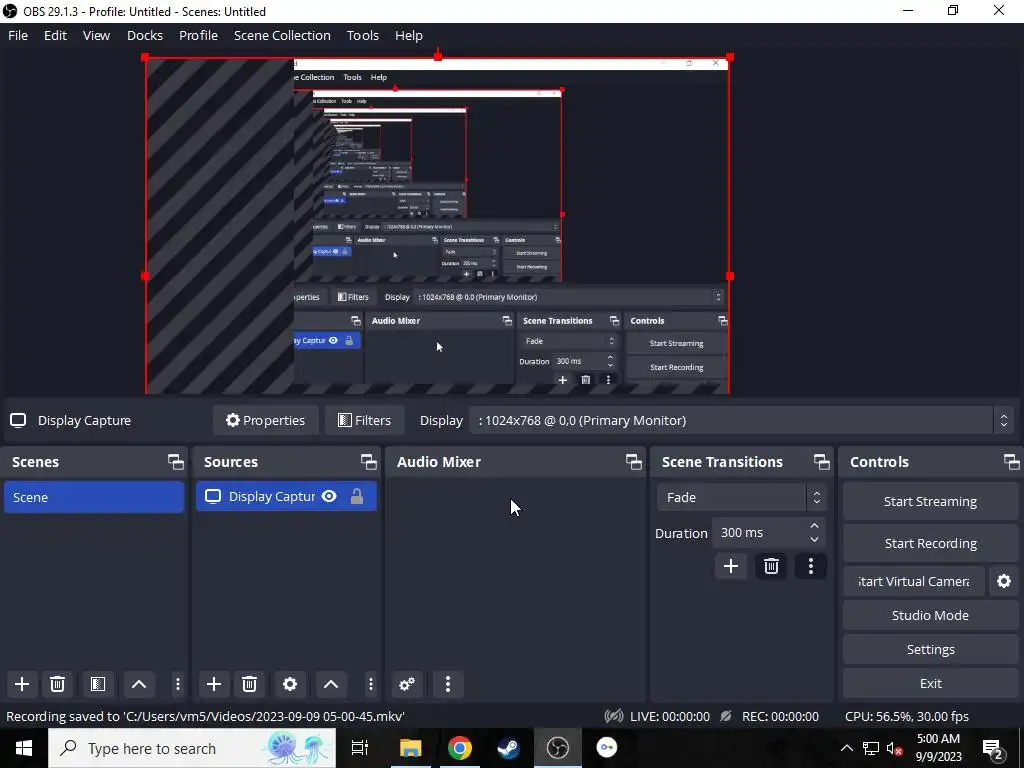
Task: Open virtual camera settings gear
Action: click(x=1004, y=581)
